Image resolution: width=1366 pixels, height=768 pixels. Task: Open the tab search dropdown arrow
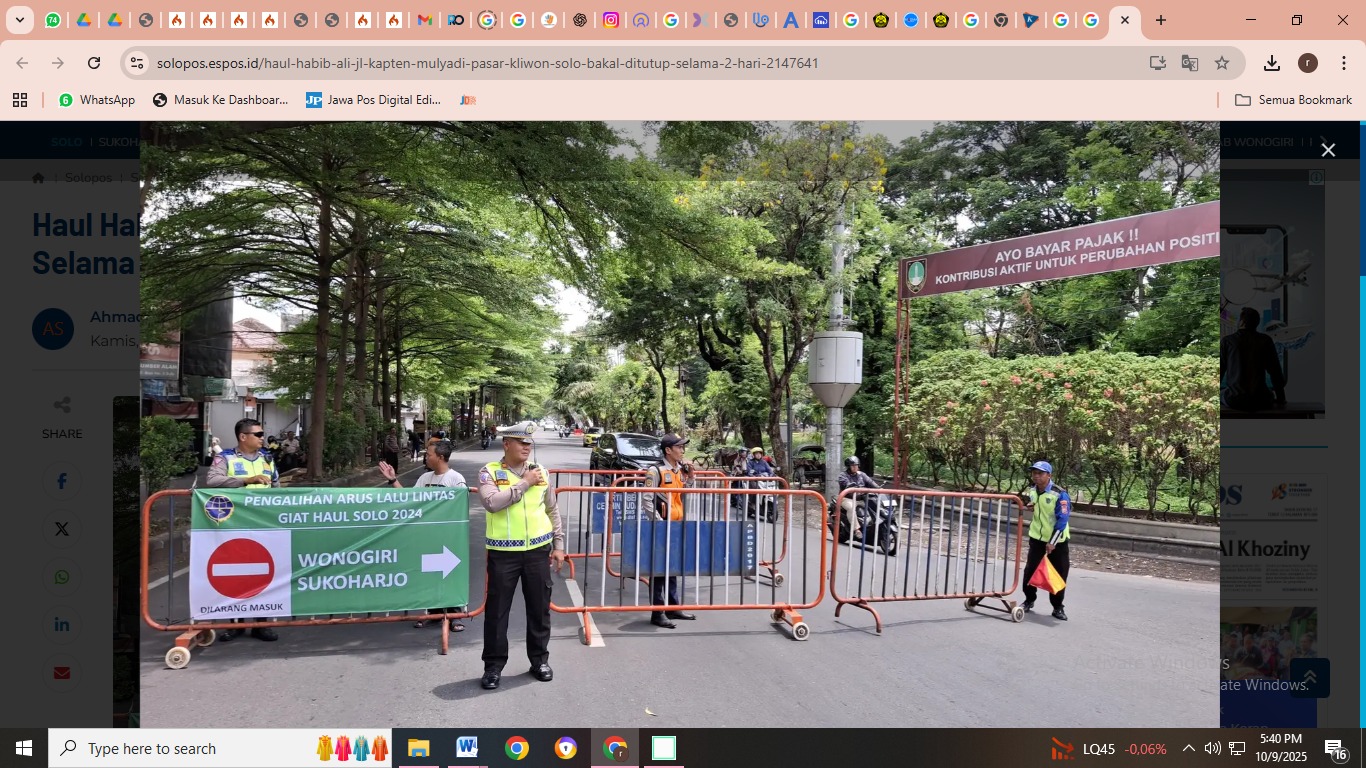(x=19, y=20)
